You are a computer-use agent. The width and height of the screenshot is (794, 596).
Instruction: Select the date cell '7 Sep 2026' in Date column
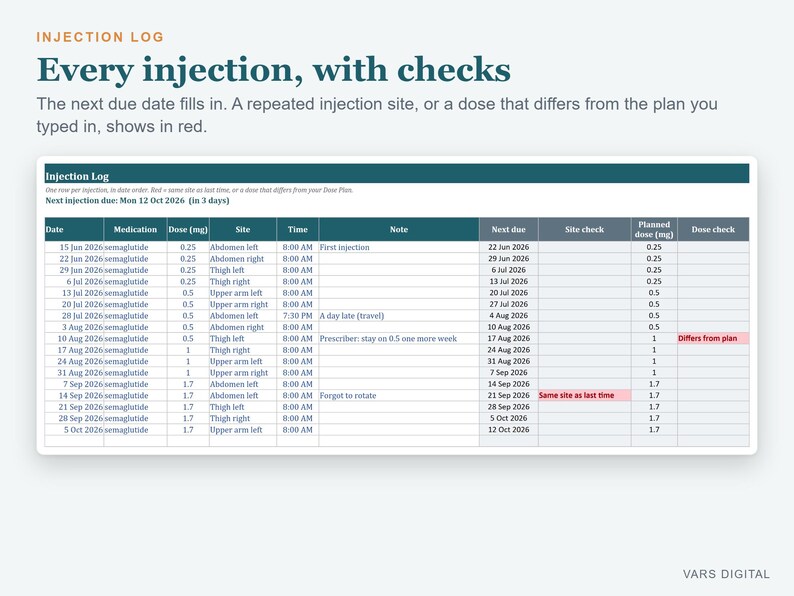[74, 384]
